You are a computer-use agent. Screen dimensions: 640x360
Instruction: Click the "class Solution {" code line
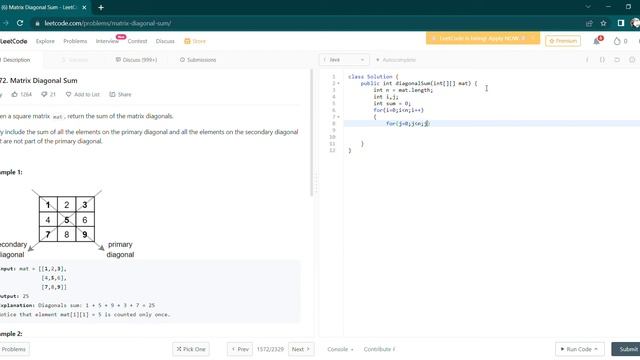point(373,77)
